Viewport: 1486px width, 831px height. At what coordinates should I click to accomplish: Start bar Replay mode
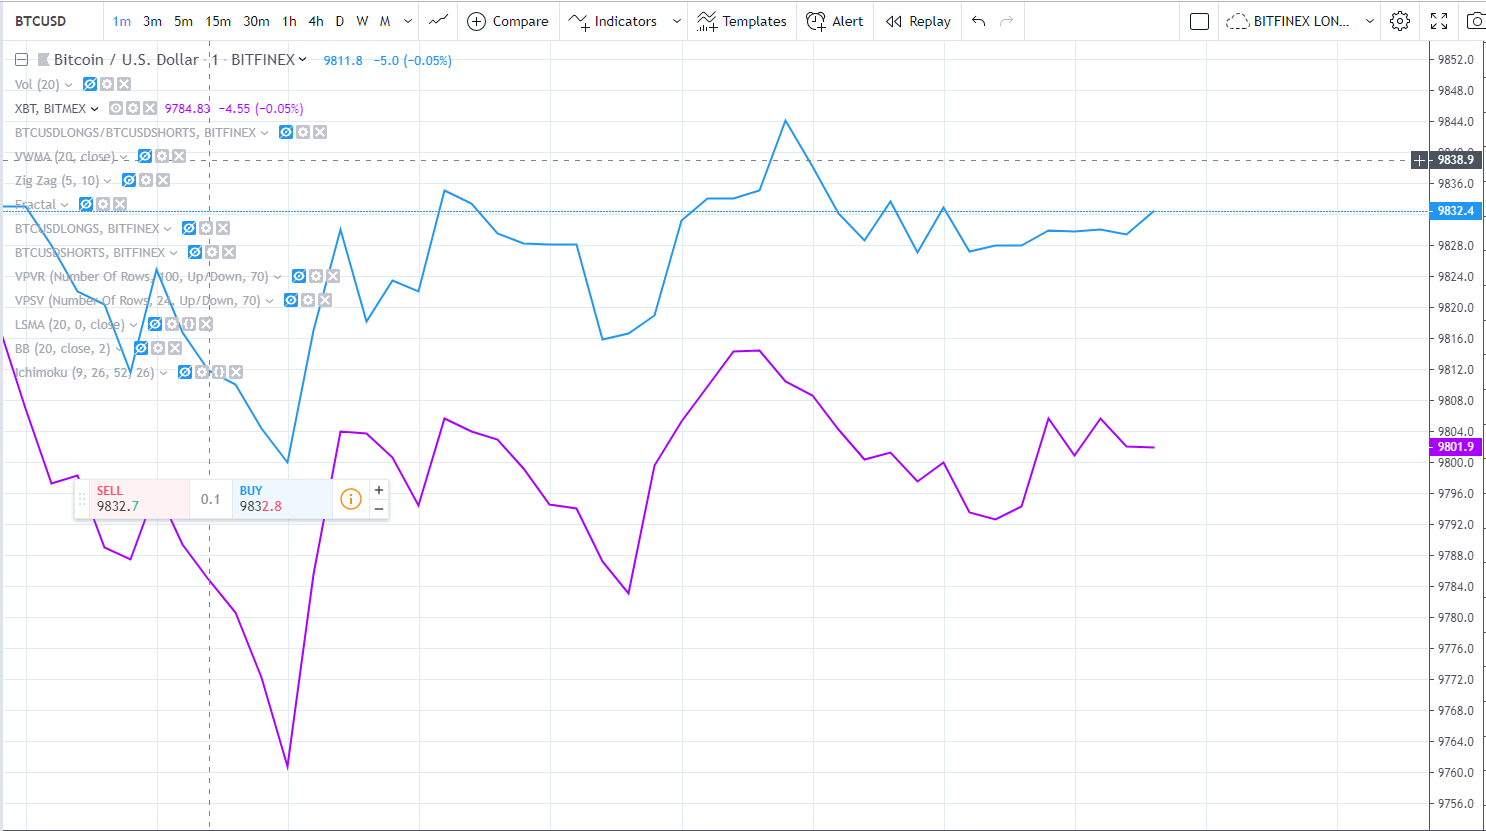[x=918, y=21]
